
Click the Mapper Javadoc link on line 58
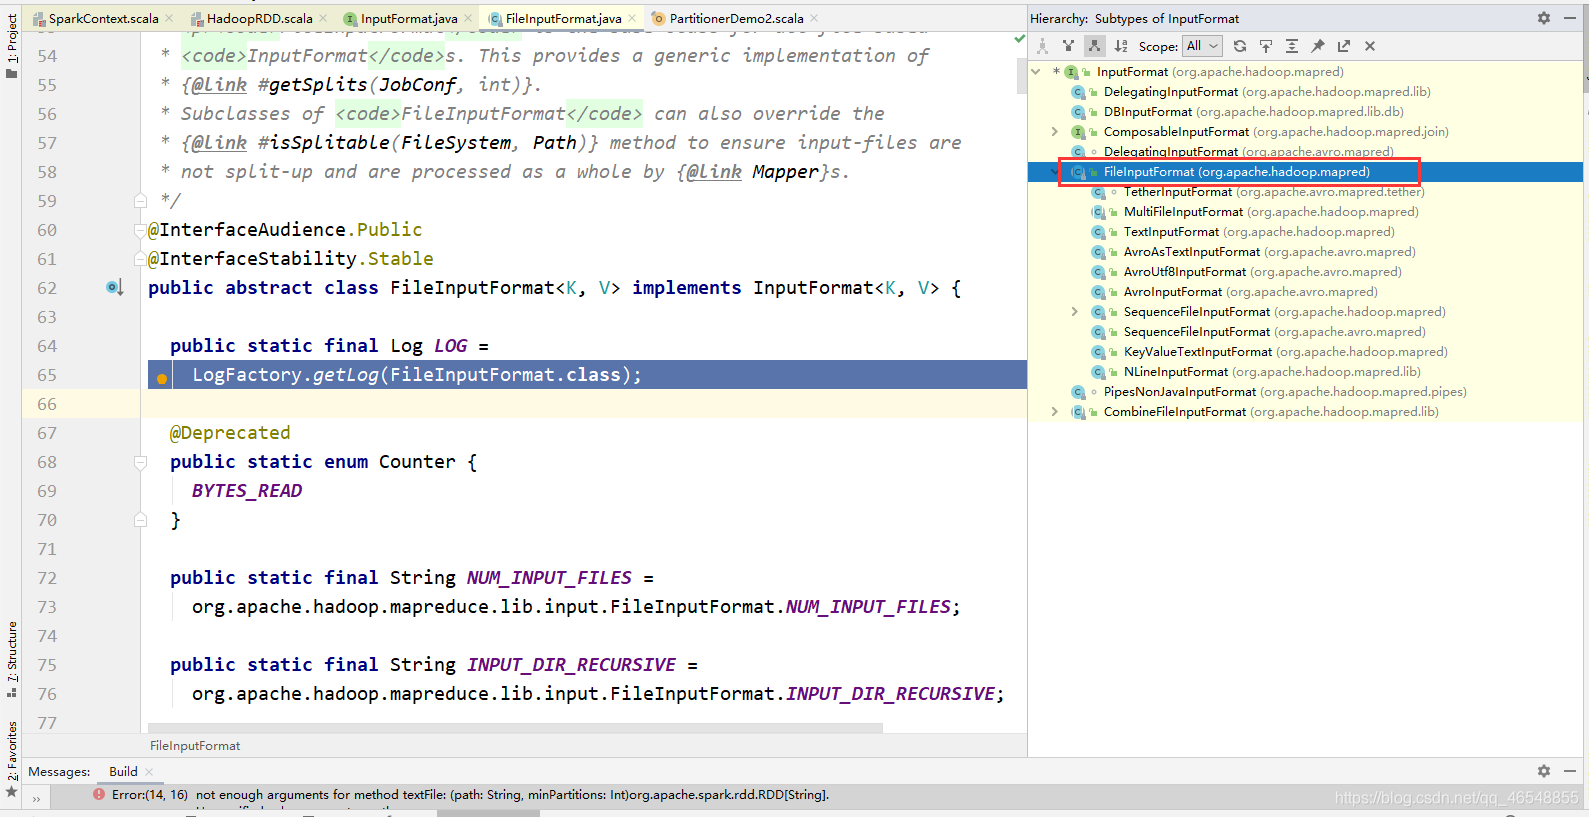coord(785,172)
